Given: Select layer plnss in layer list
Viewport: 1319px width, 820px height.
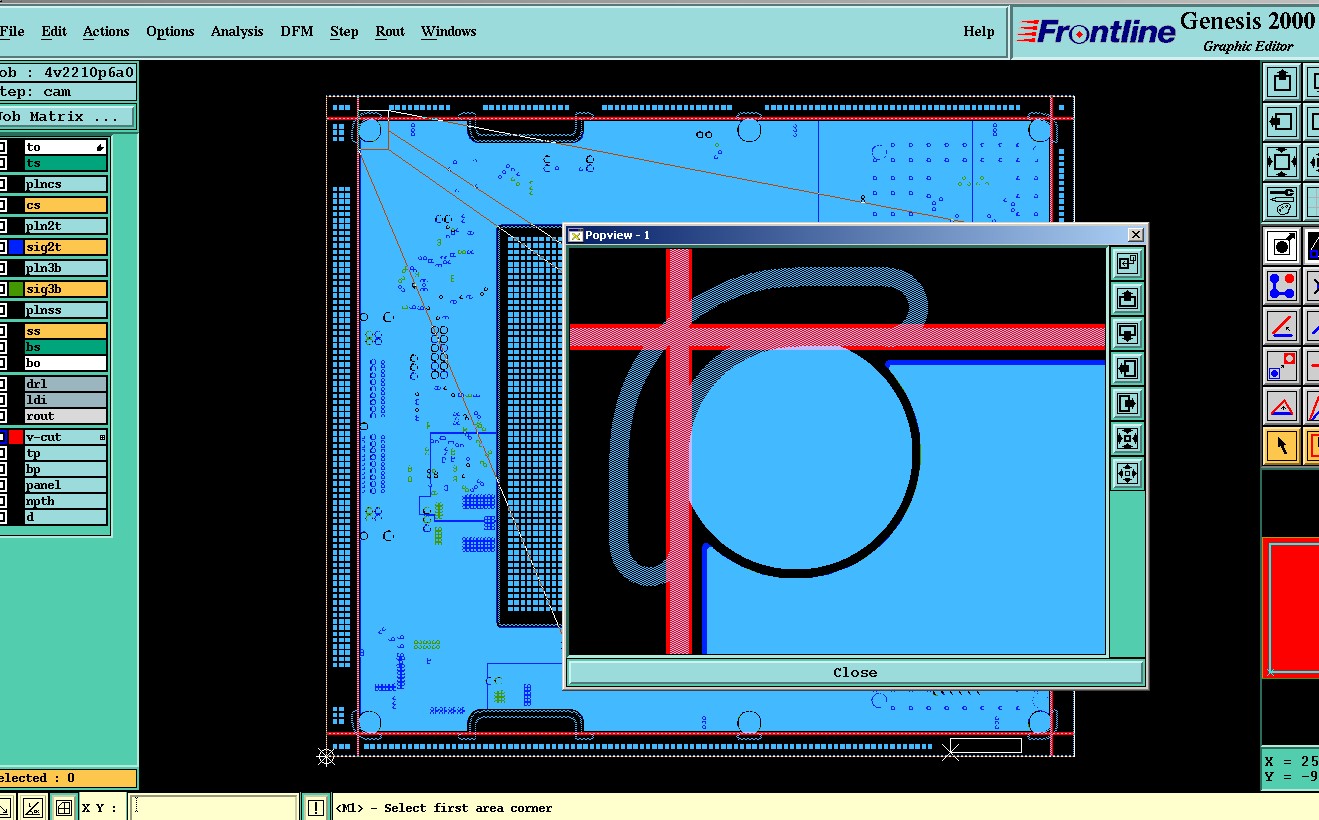Looking at the screenshot, I should click(65, 310).
